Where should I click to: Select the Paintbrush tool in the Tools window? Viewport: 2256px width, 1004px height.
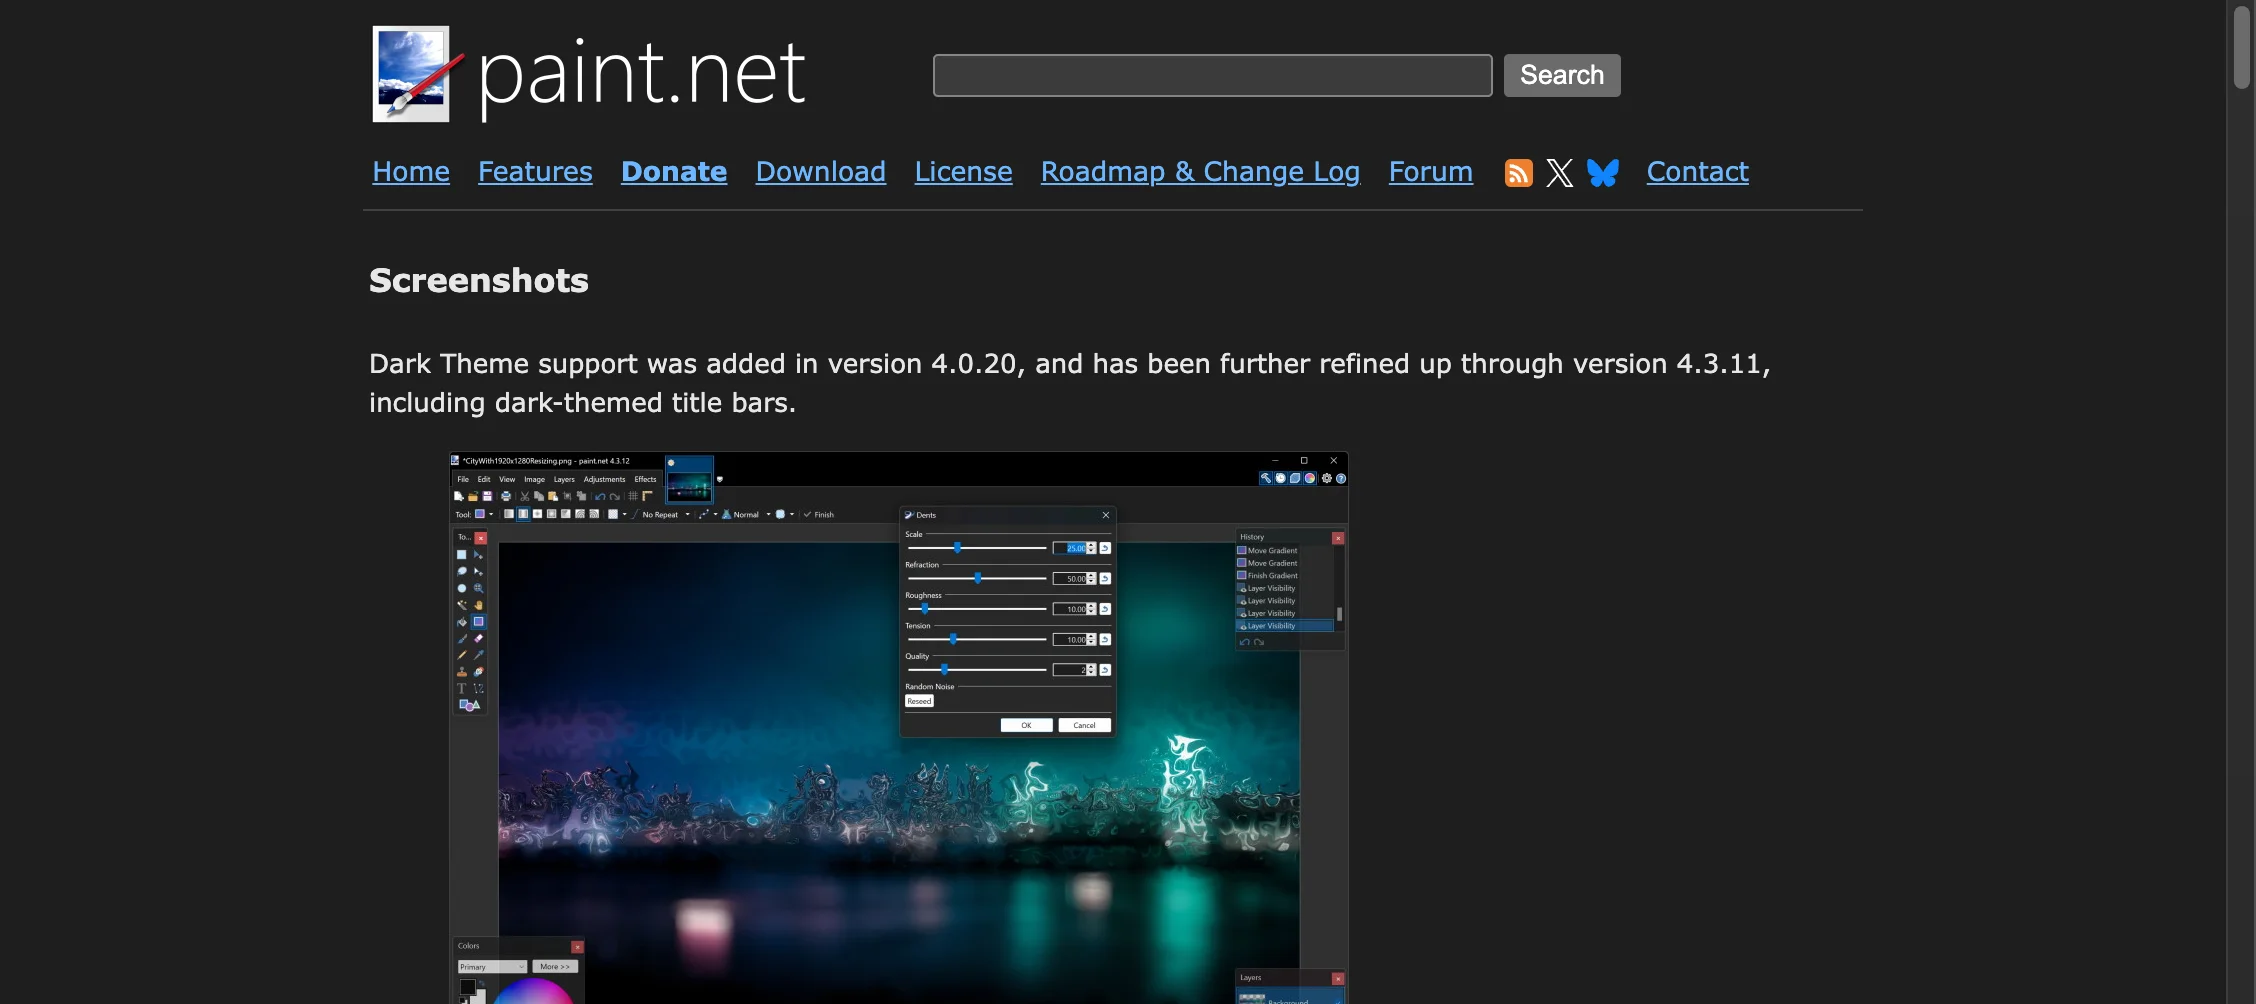pyautogui.click(x=462, y=639)
